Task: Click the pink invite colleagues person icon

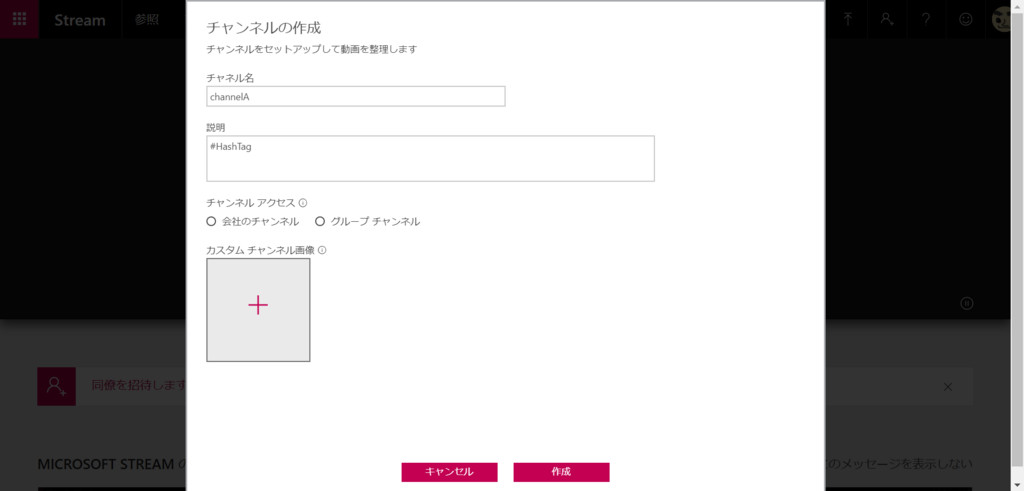Action: click(57, 387)
